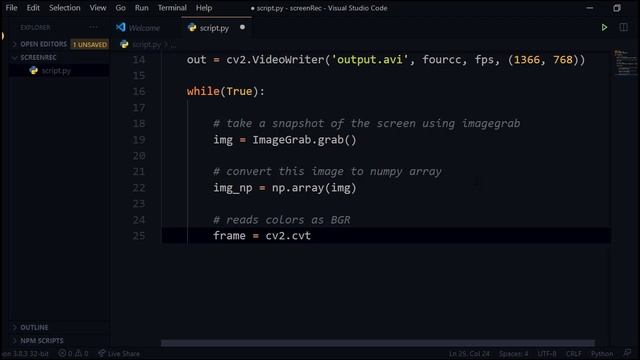Click the comment about taking a snapshot
The image size is (640, 360).
(367, 124)
